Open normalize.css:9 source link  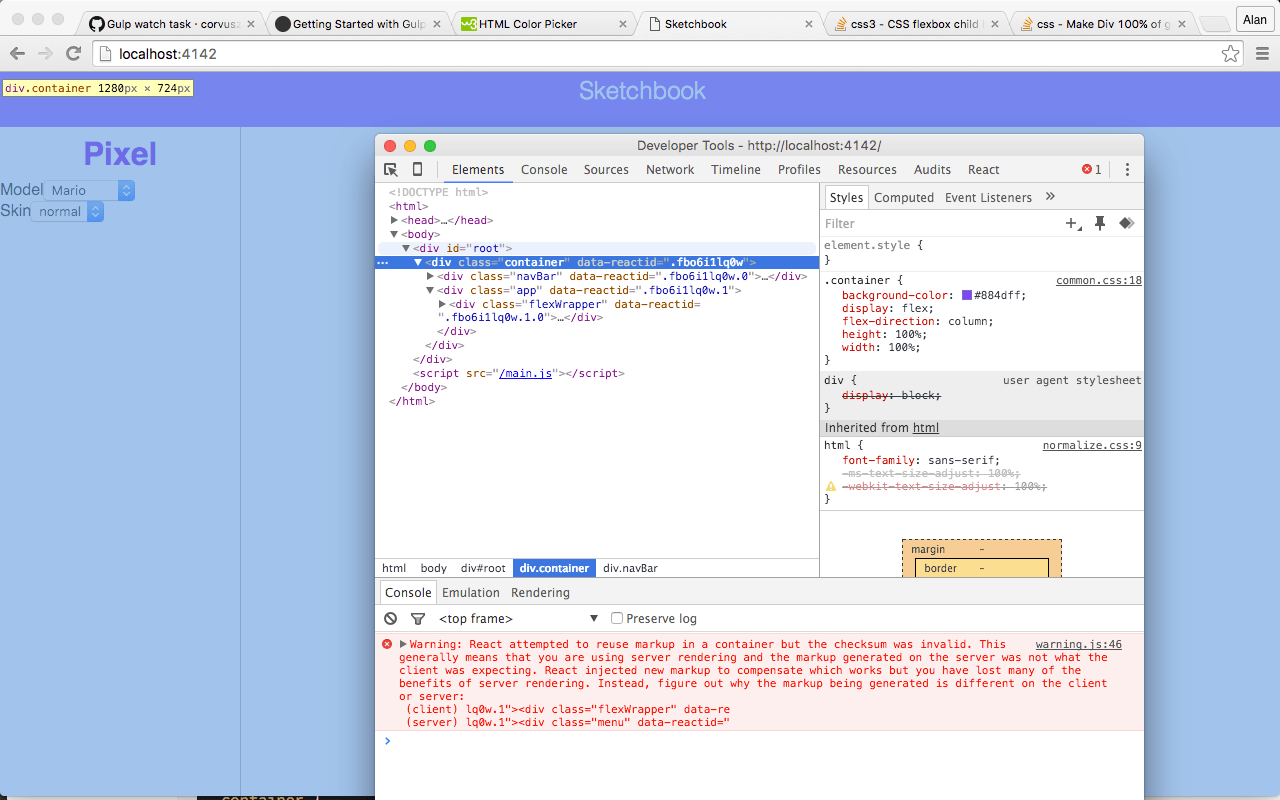[x=1092, y=446]
